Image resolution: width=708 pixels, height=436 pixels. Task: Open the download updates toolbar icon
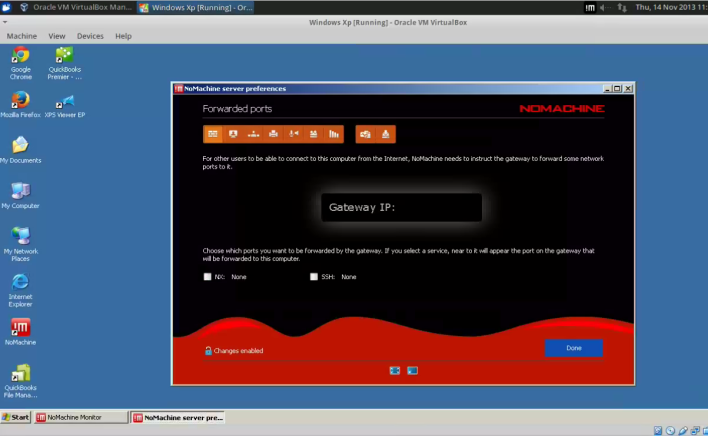pos(386,134)
